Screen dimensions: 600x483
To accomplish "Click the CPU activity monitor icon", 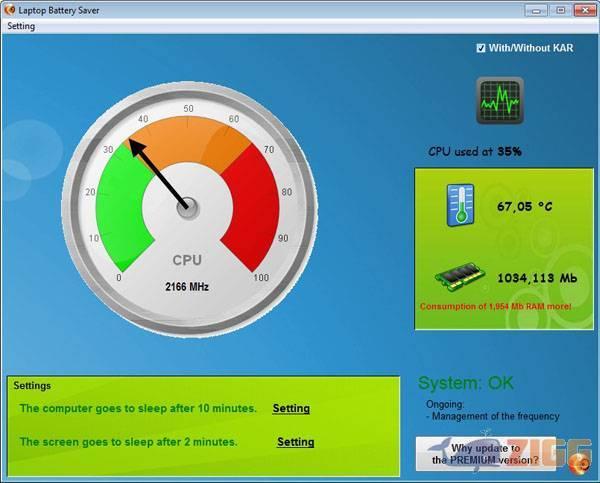I will tap(500, 100).
